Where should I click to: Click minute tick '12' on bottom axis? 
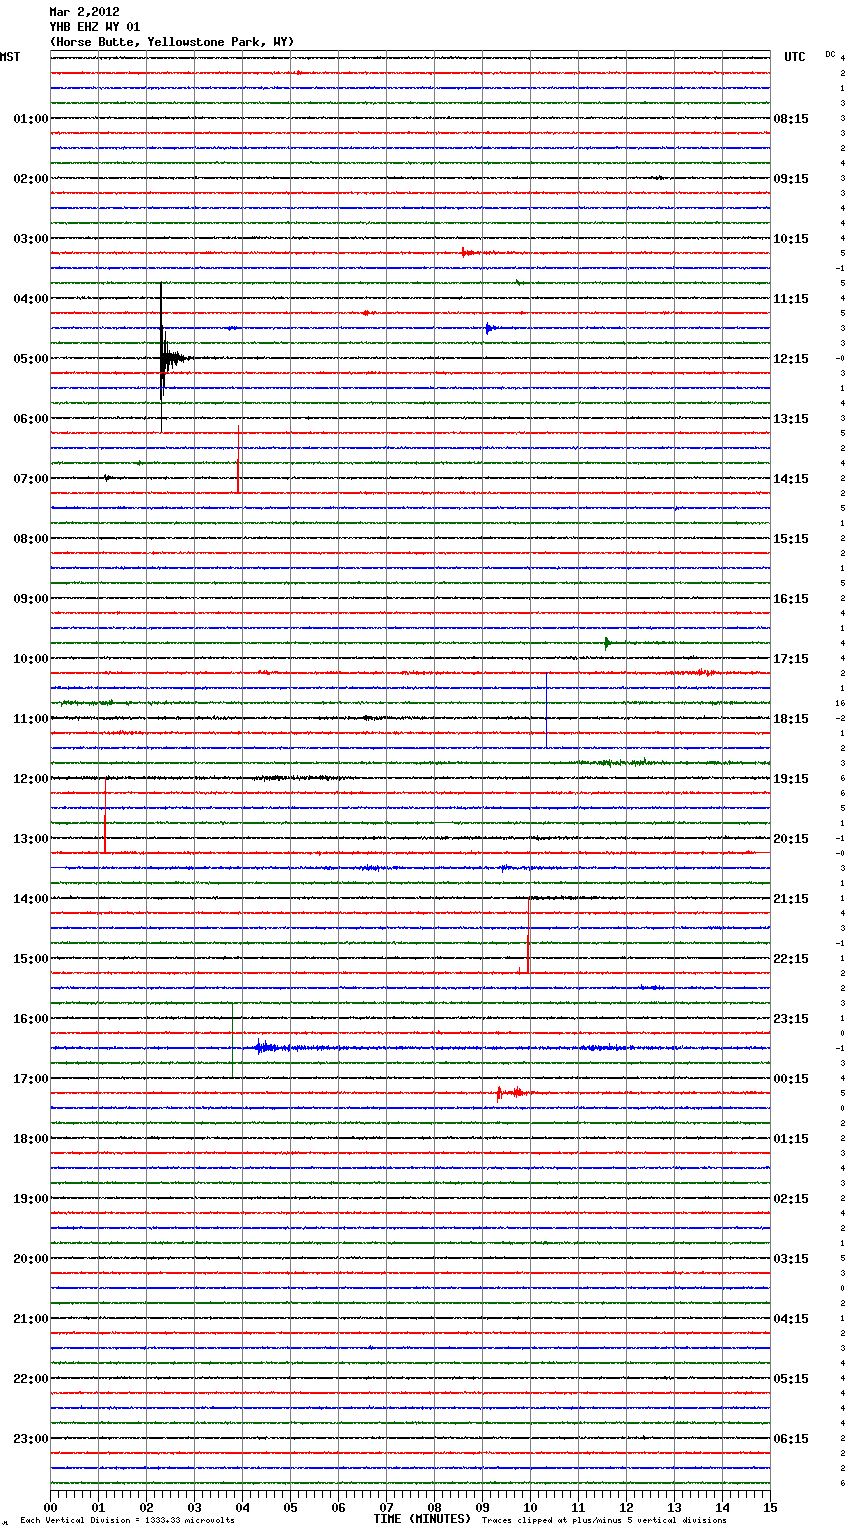click(627, 1507)
